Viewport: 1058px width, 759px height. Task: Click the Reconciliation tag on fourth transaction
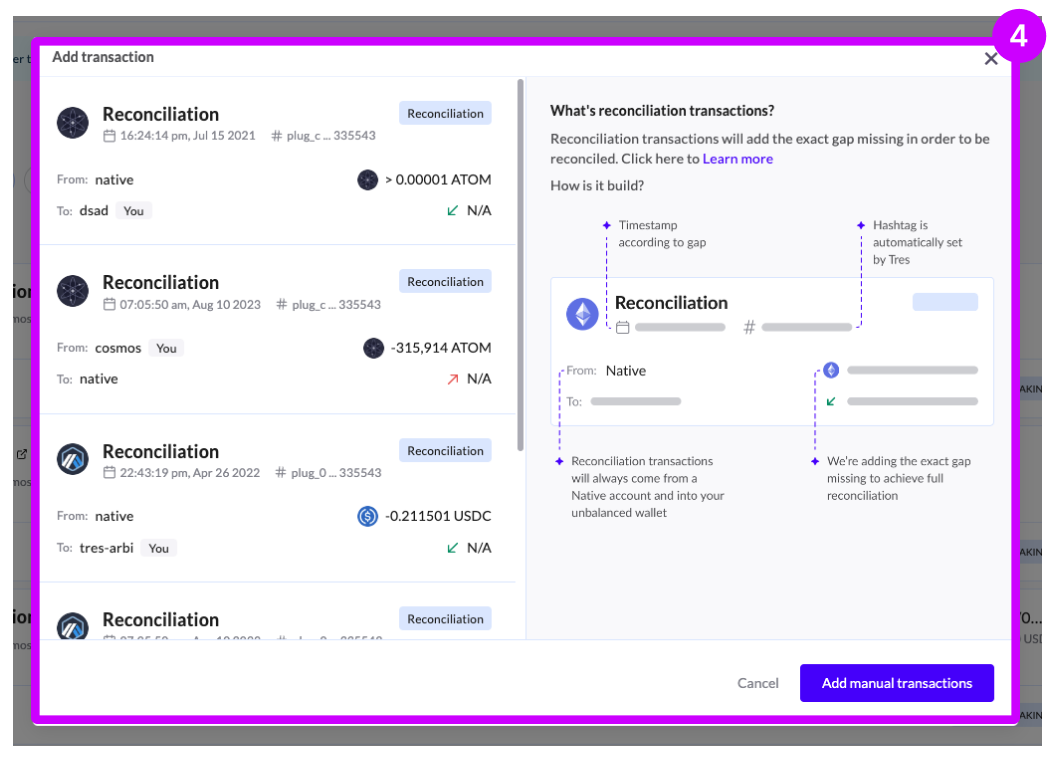click(x=445, y=619)
